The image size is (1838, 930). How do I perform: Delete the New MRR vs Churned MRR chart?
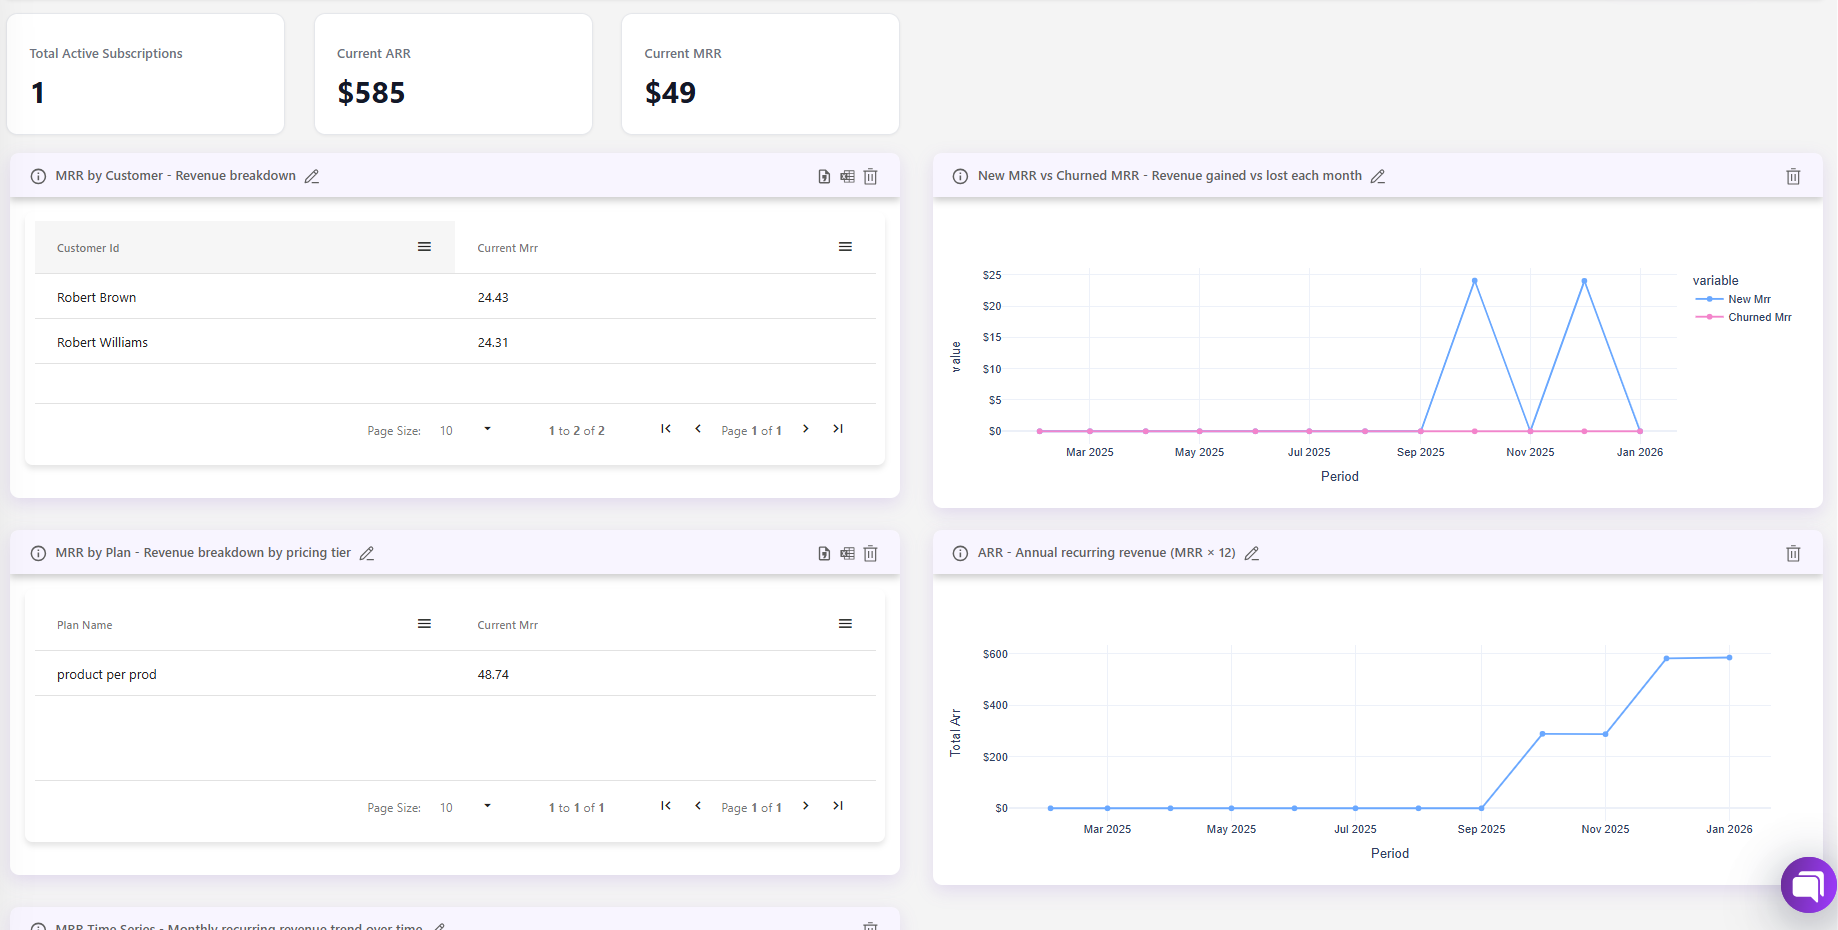[x=1793, y=176]
